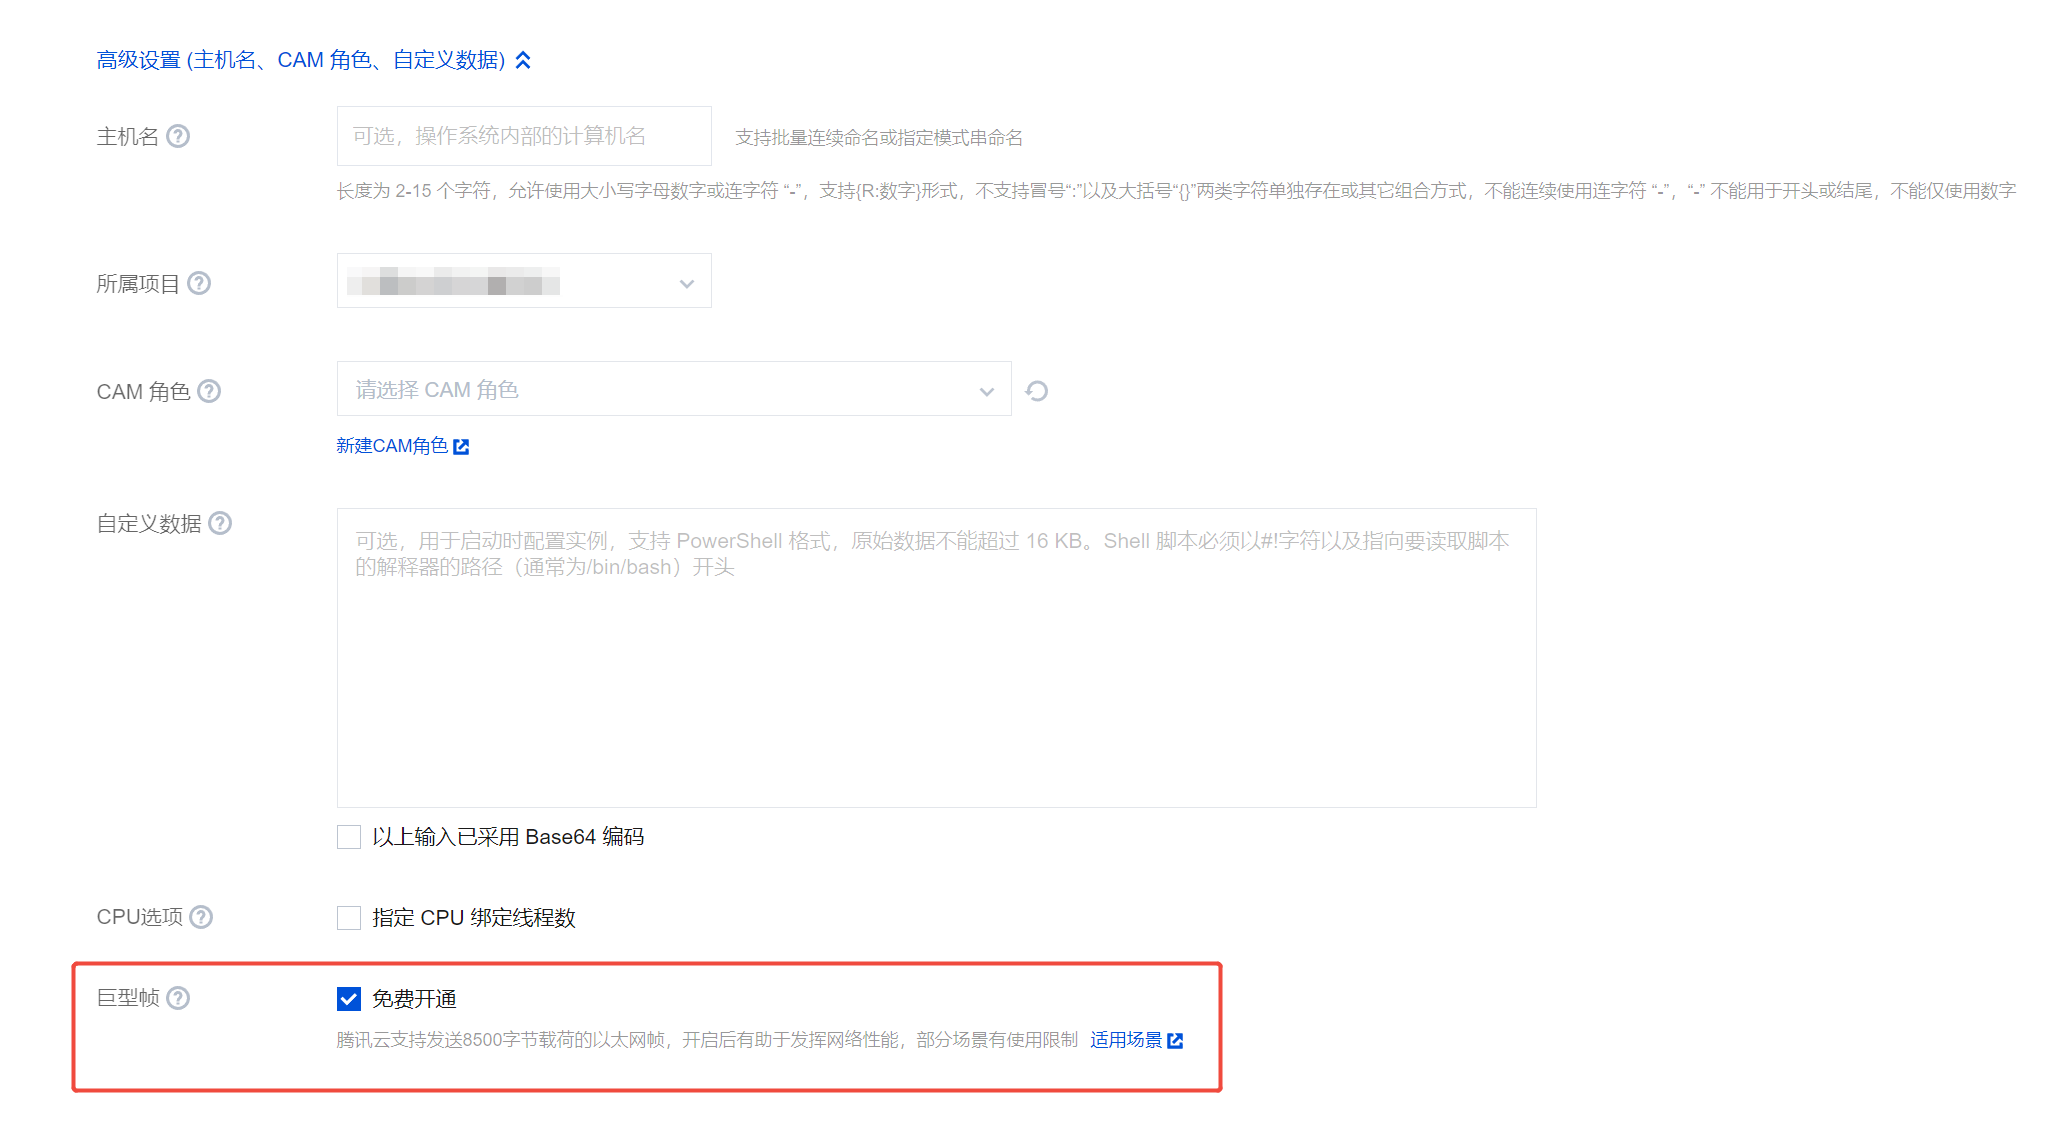Screen dimensions: 2058x1129
Task: Check 指定 CPU 绑定线程数 option
Action: click(x=349, y=918)
